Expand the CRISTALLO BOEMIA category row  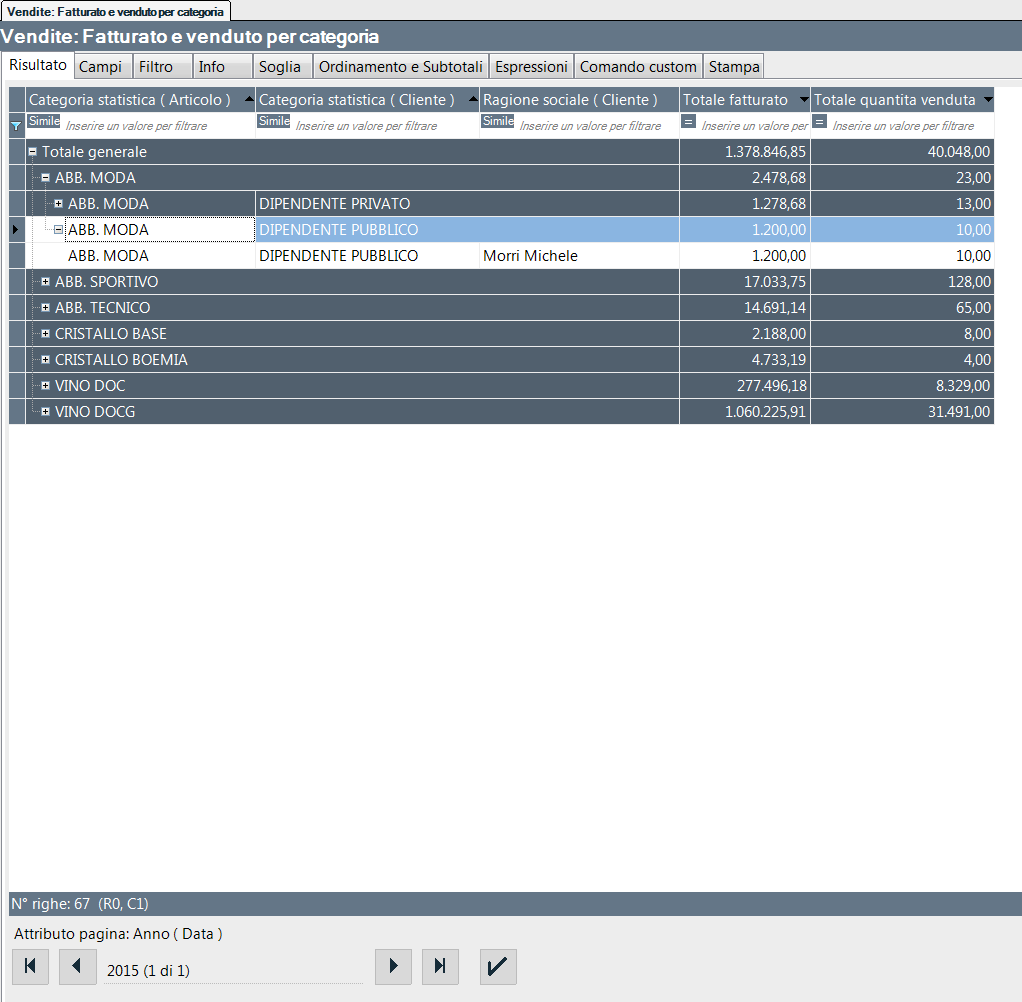coord(45,360)
